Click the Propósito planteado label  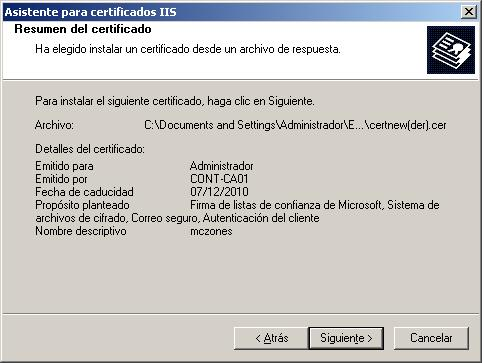[82, 205]
